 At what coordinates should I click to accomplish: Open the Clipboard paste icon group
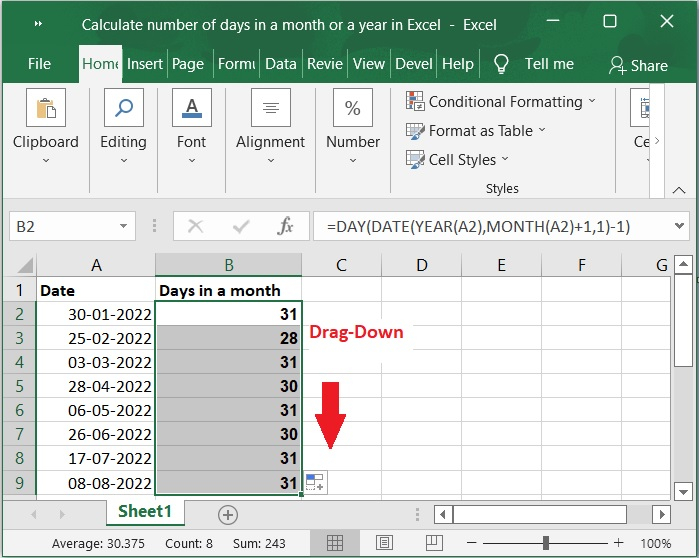(45, 108)
